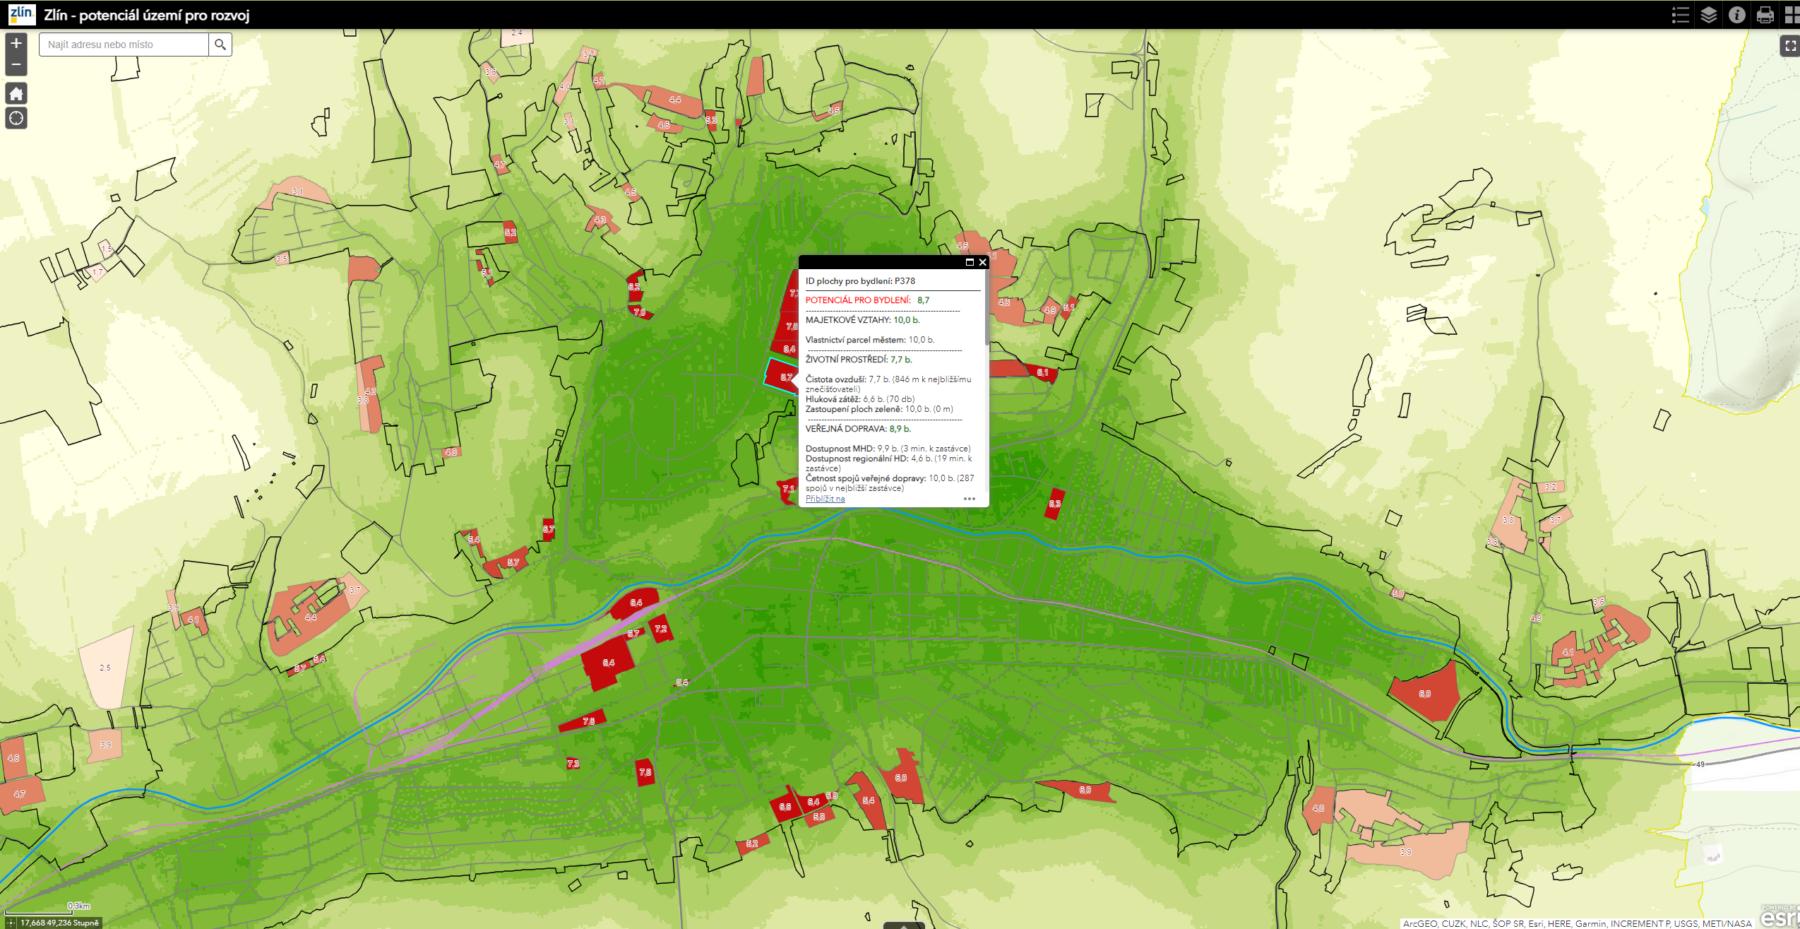The width and height of the screenshot is (1800, 929).
Task: Focus the address search field
Action: click(x=124, y=45)
